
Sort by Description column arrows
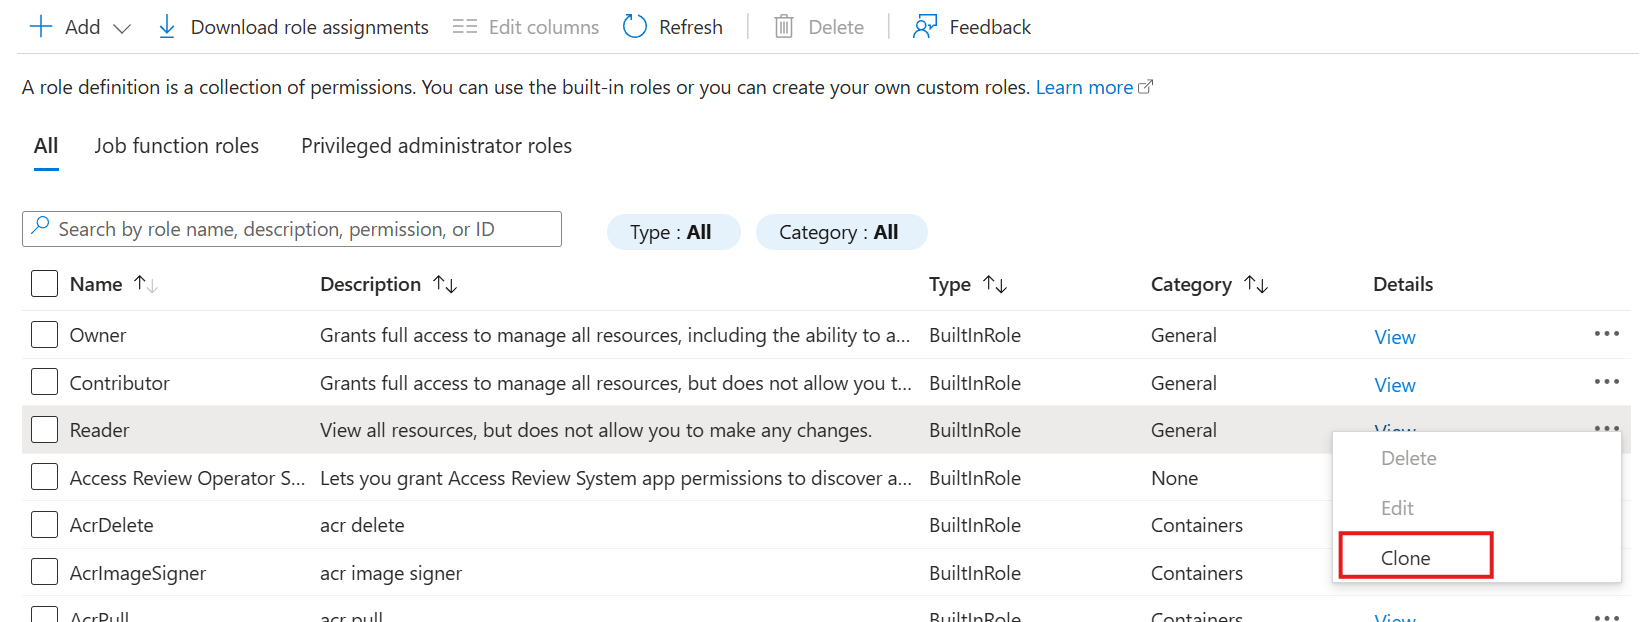pos(445,285)
